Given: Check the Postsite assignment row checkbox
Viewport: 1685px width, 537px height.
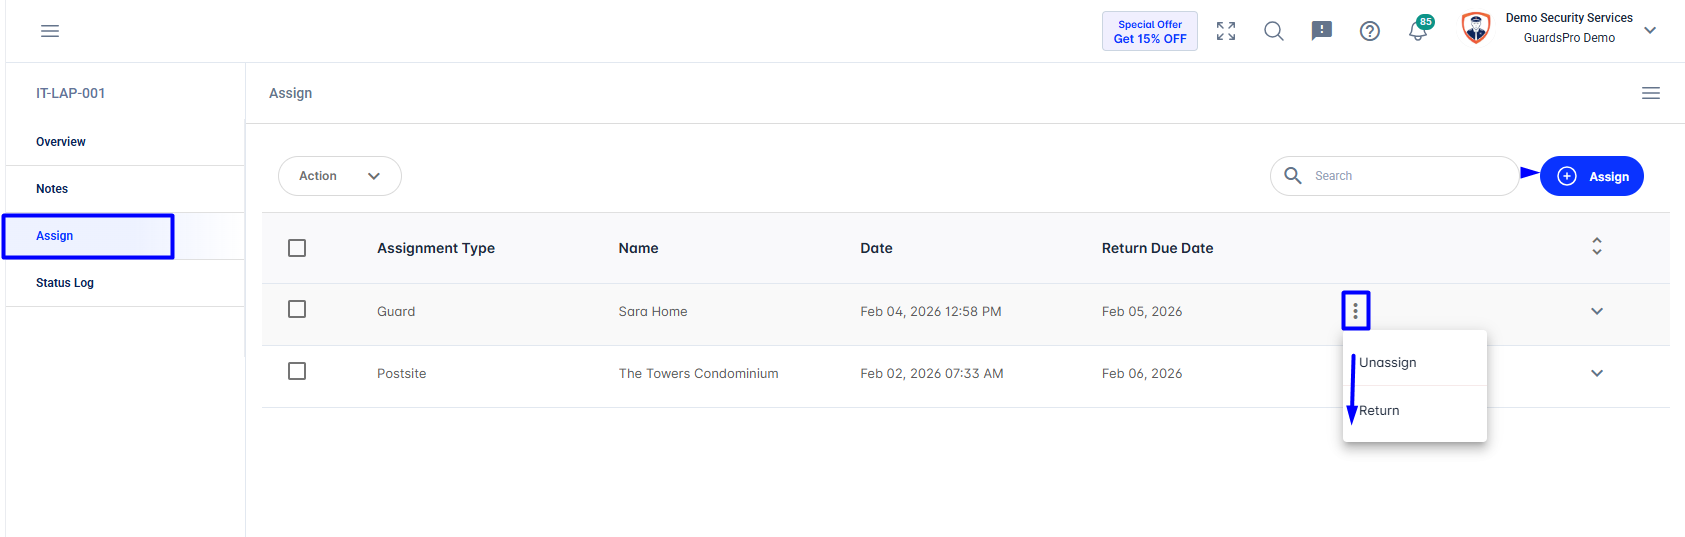Looking at the screenshot, I should [x=297, y=371].
